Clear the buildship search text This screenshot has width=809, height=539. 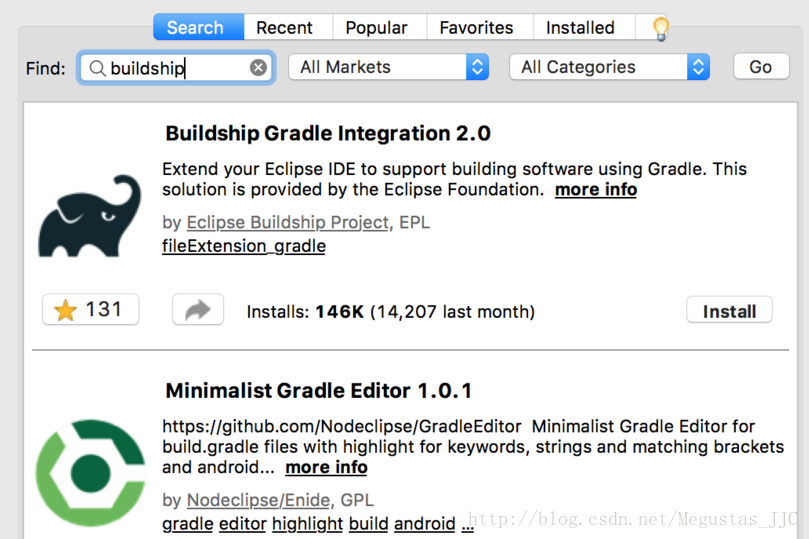tap(258, 68)
